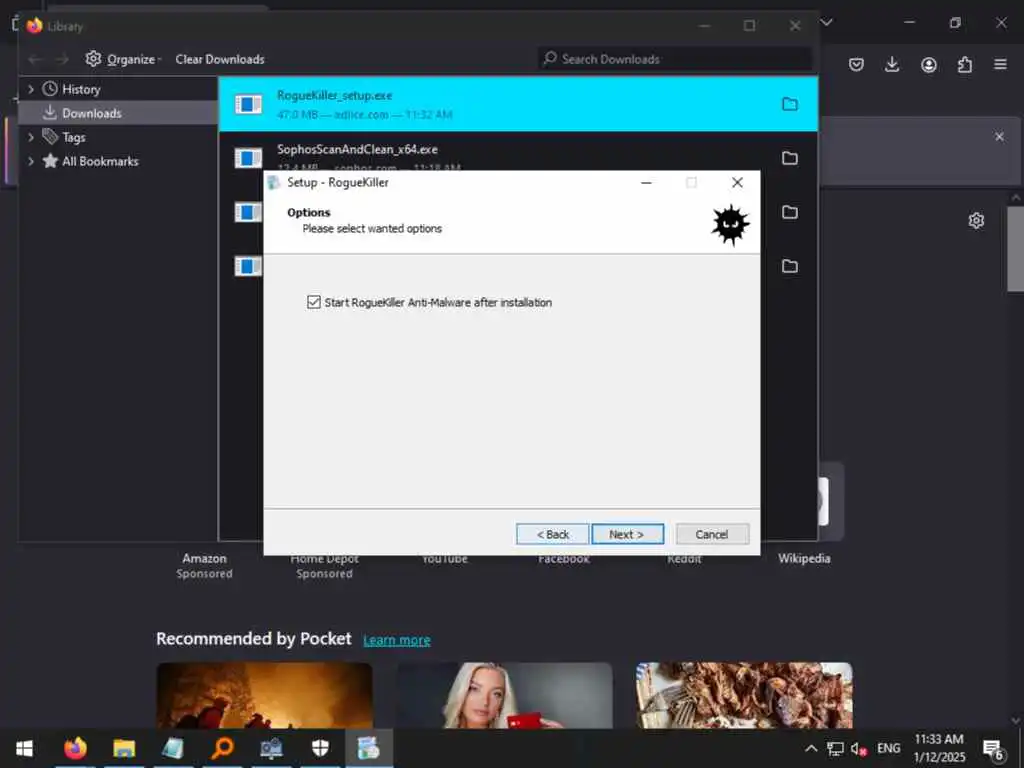The image size is (1024, 768).
Task: Select All Bookmarks in the Library sidebar
Action: coord(100,161)
